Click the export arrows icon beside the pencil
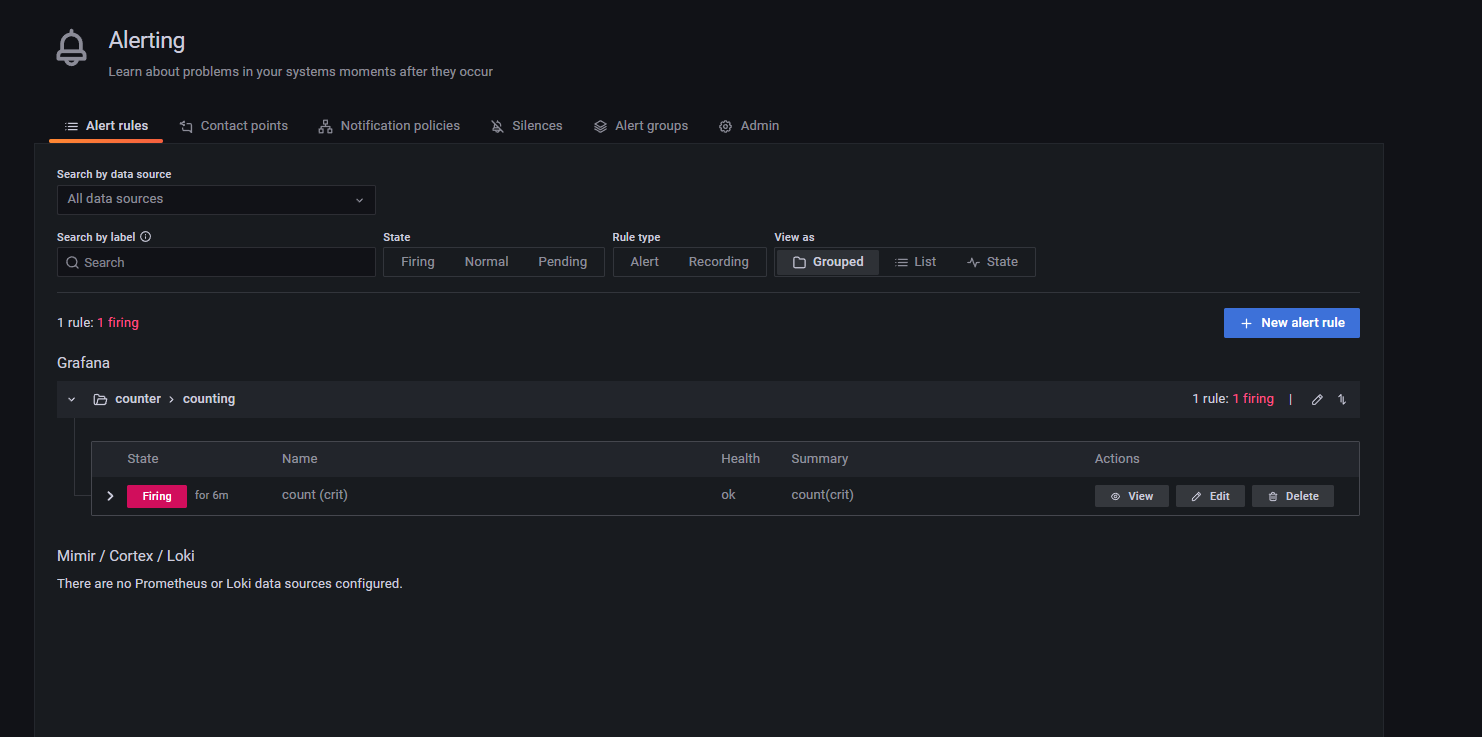 coord(1341,398)
